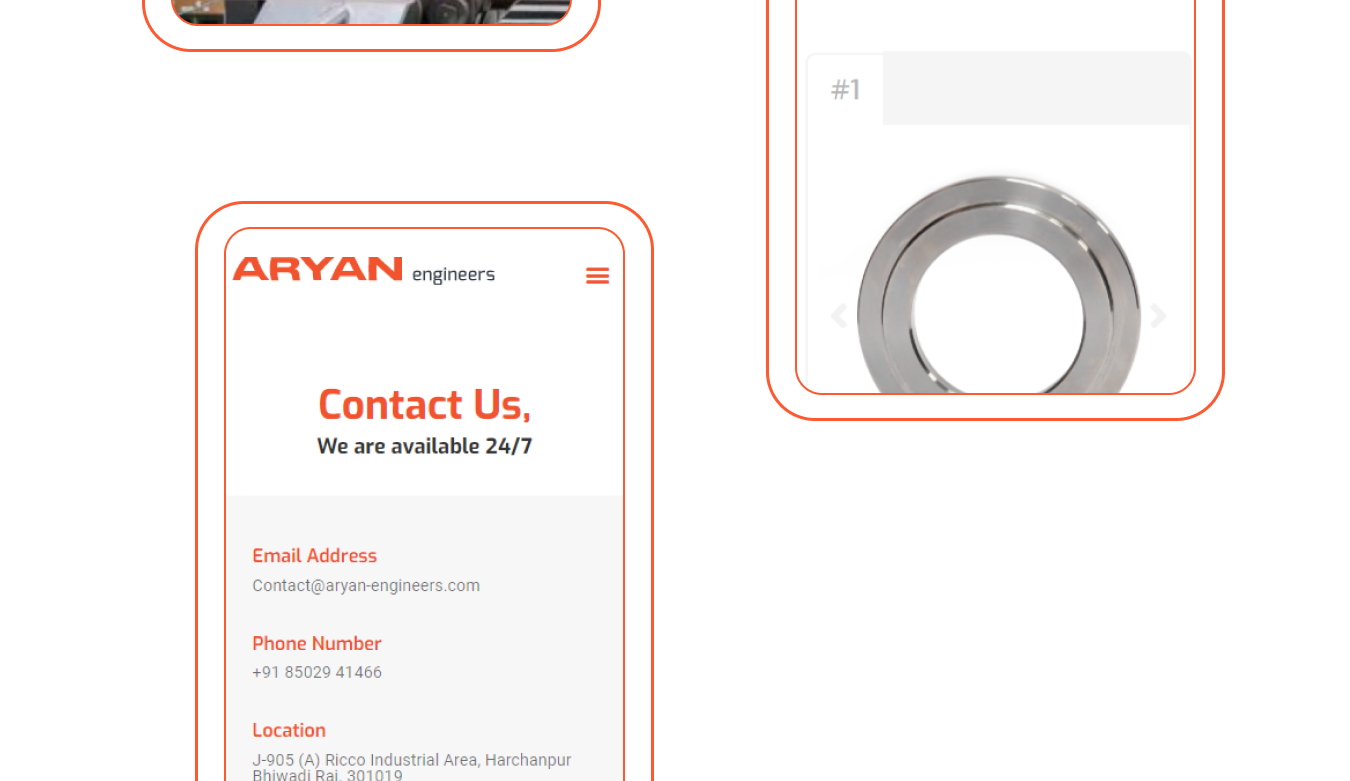
Task: Click the cropped machinery photo at top left
Action: 371,11
